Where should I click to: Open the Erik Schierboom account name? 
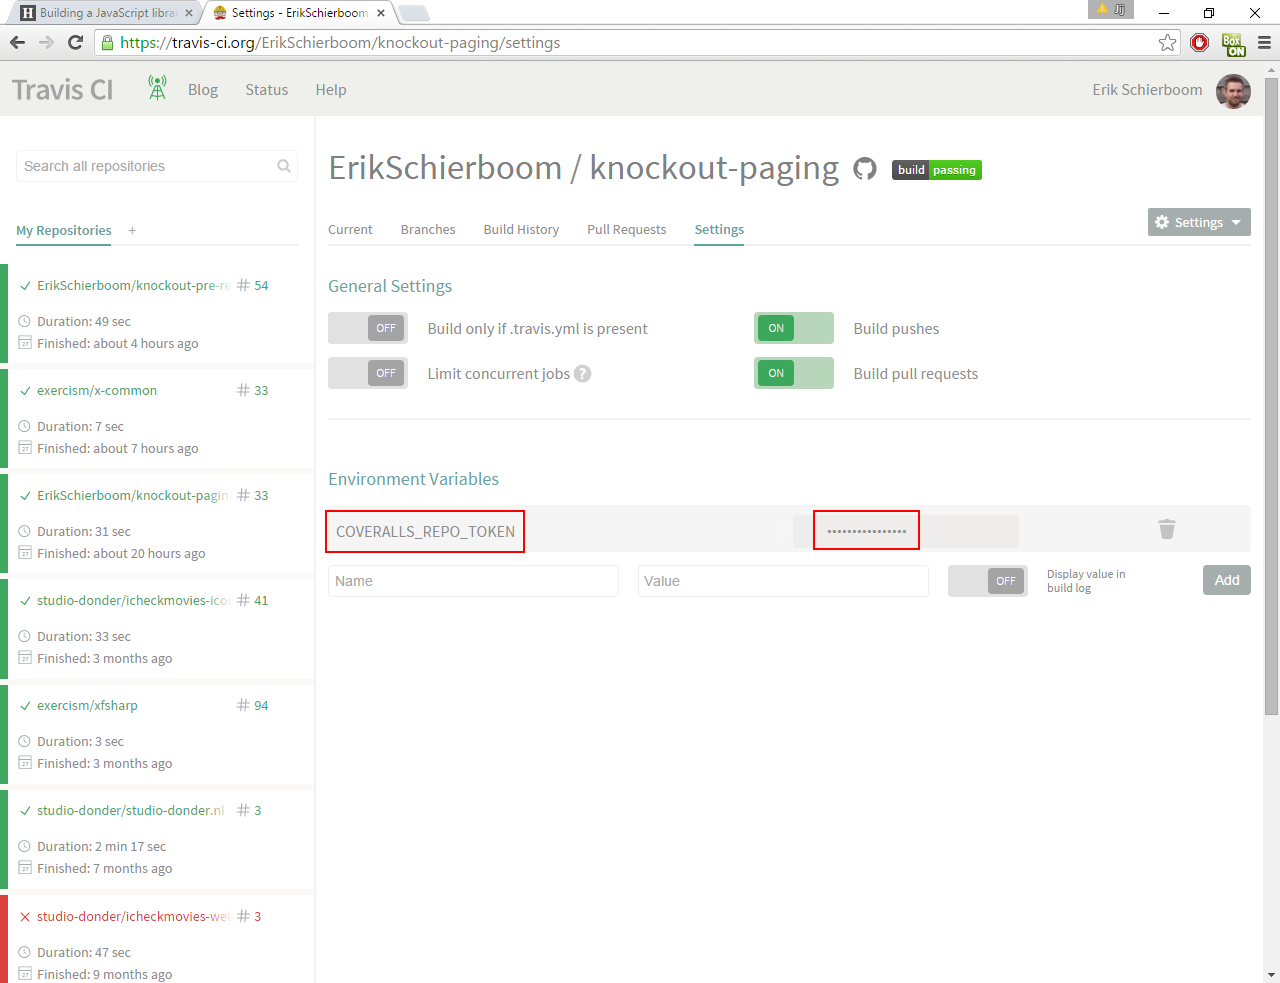click(x=1147, y=90)
